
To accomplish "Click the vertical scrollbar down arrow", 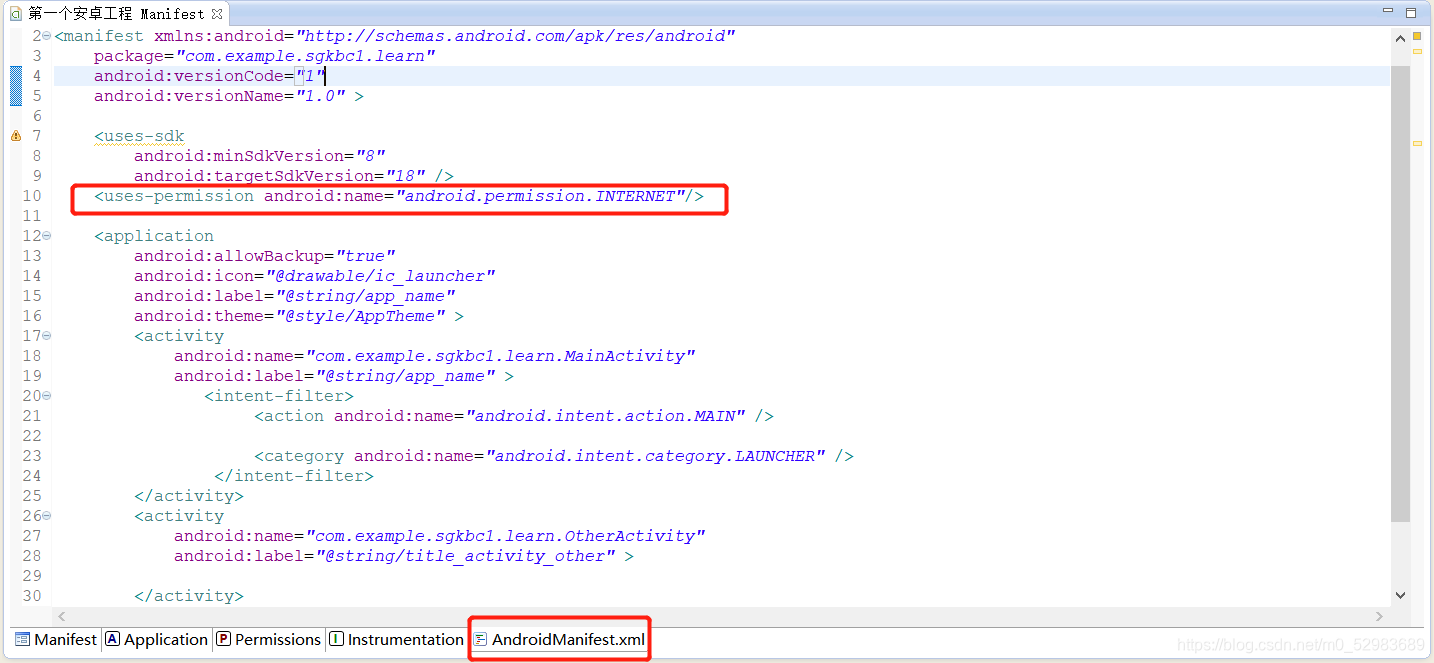I will pos(1400,595).
